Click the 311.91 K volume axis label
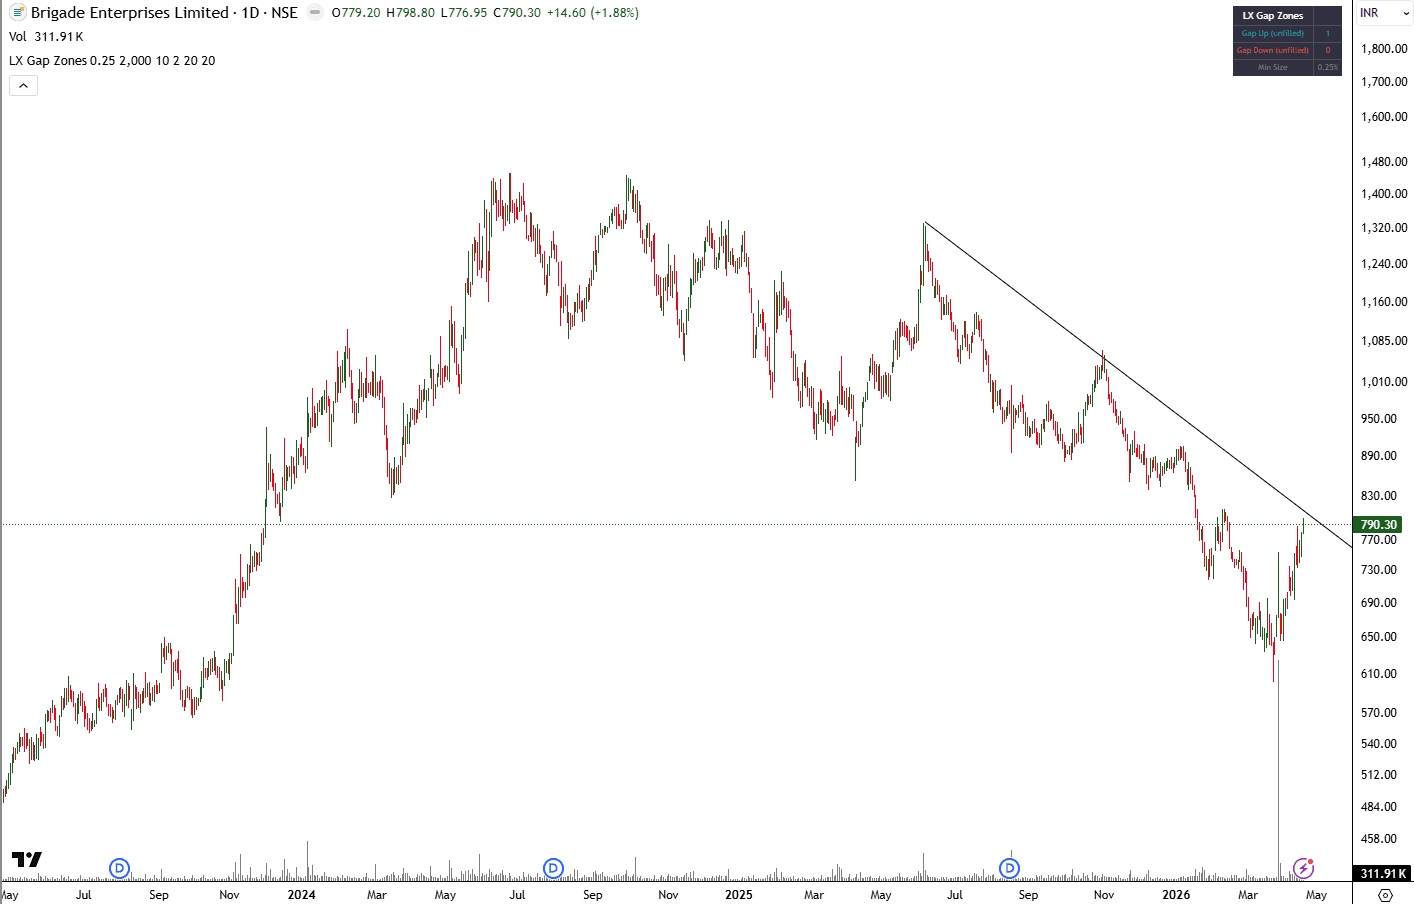1414x904 pixels. (x=1383, y=874)
